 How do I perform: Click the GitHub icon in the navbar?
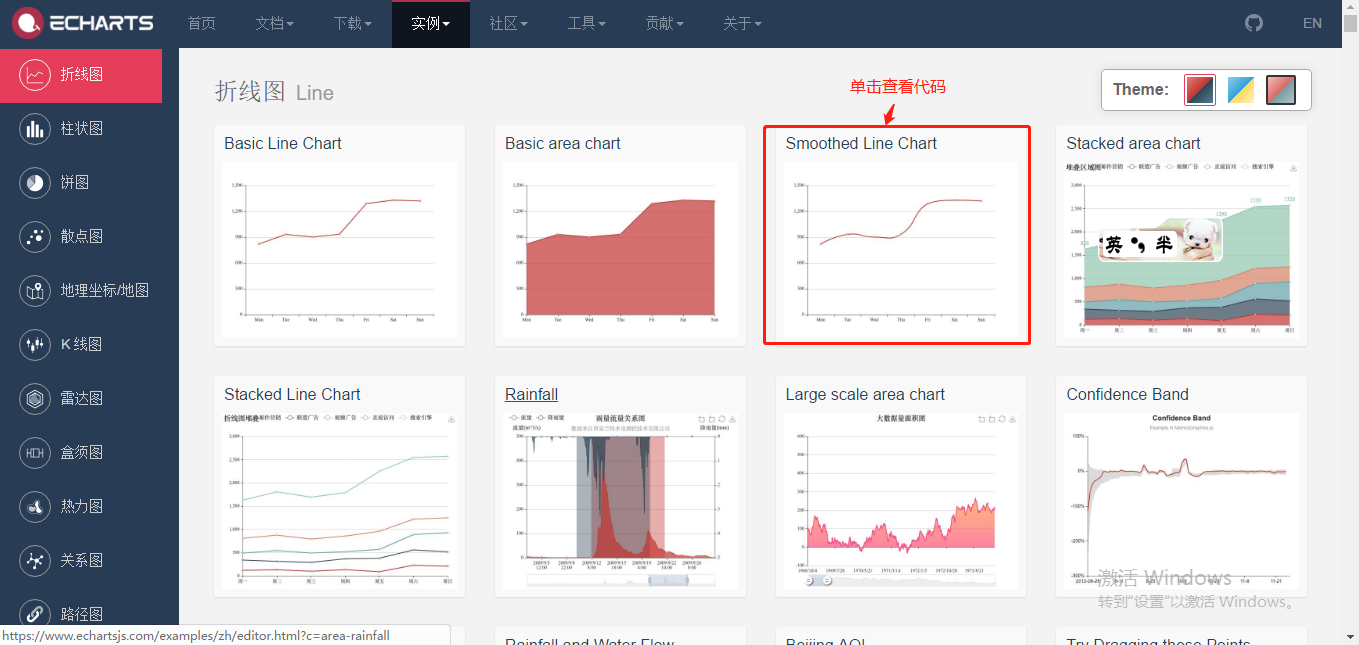tap(1253, 22)
